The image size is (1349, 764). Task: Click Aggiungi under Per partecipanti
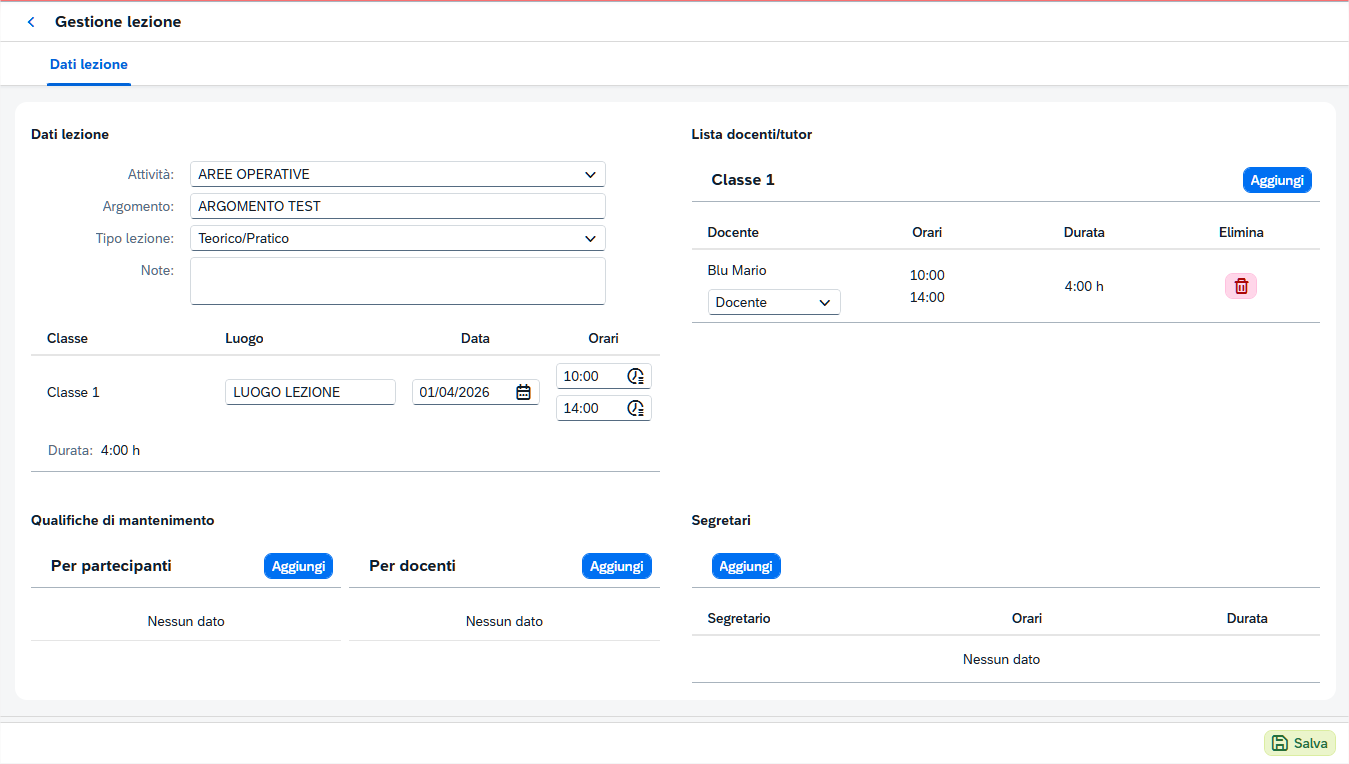pyautogui.click(x=298, y=566)
